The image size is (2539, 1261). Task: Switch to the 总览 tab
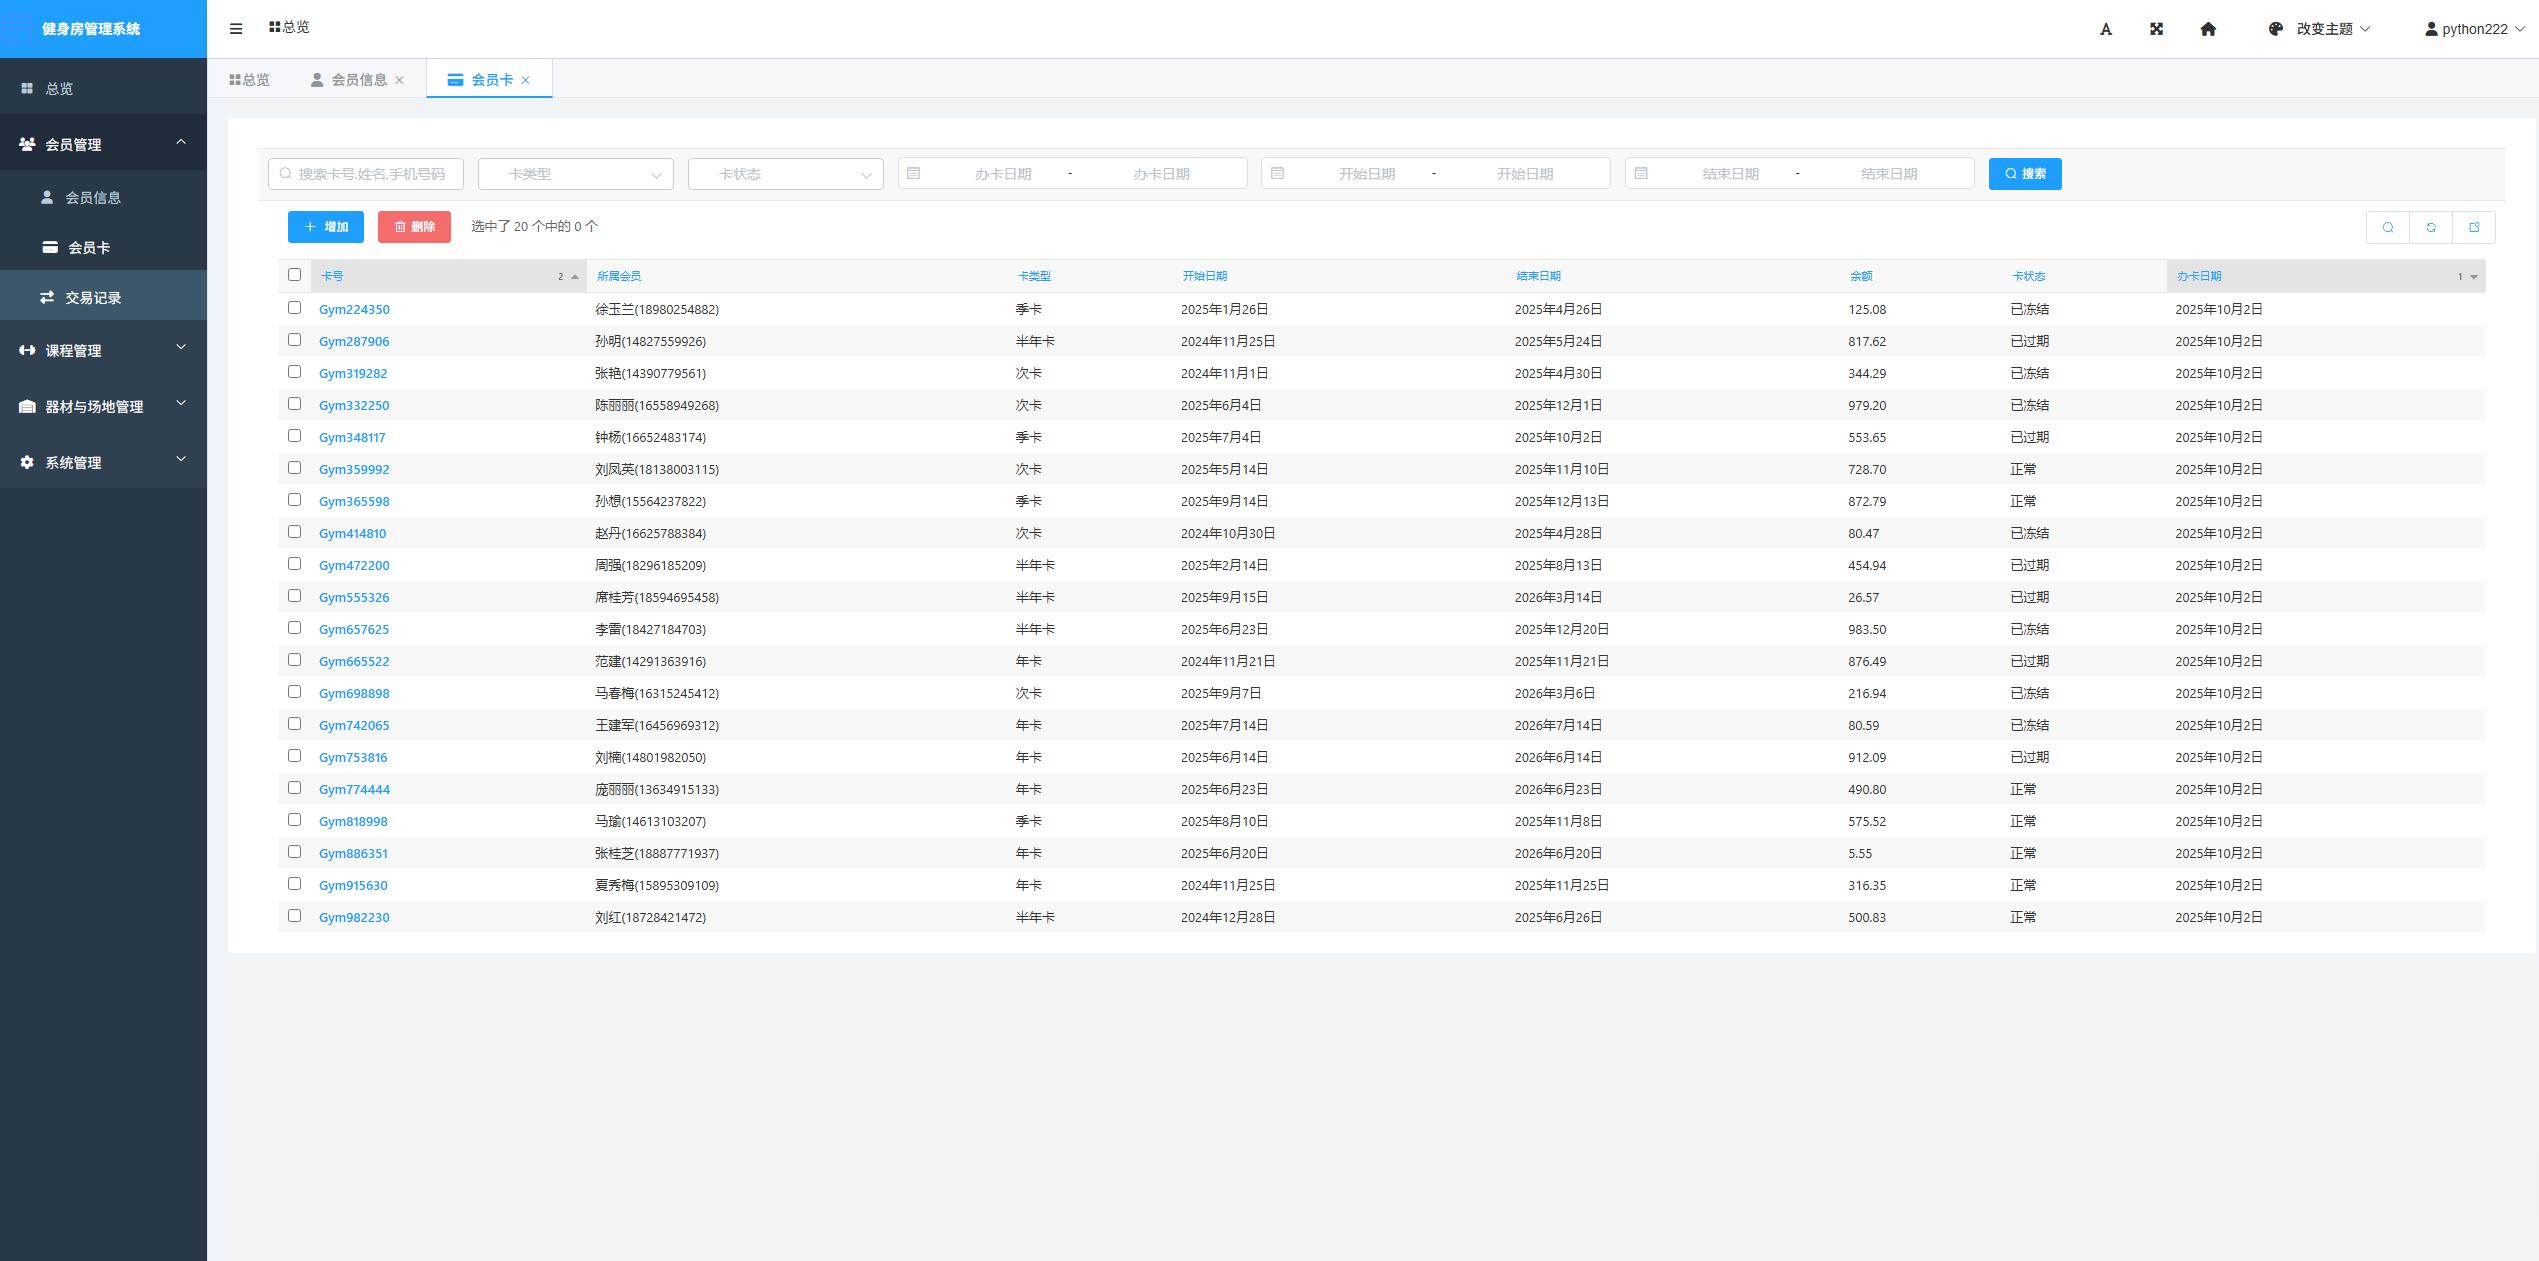[250, 80]
